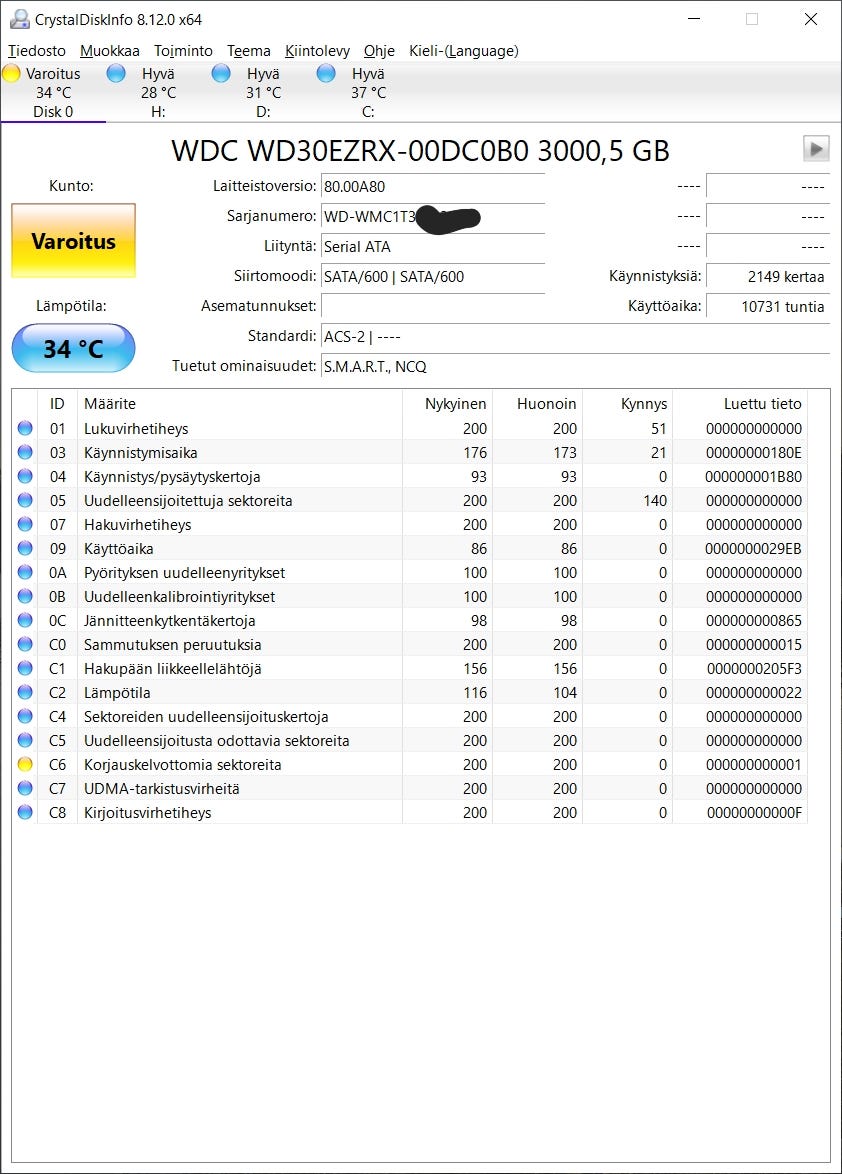Viewport: 842px width, 1174px height.
Task: Click the Laitteistoversio field 80.00A80
Action: click(433, 186)
